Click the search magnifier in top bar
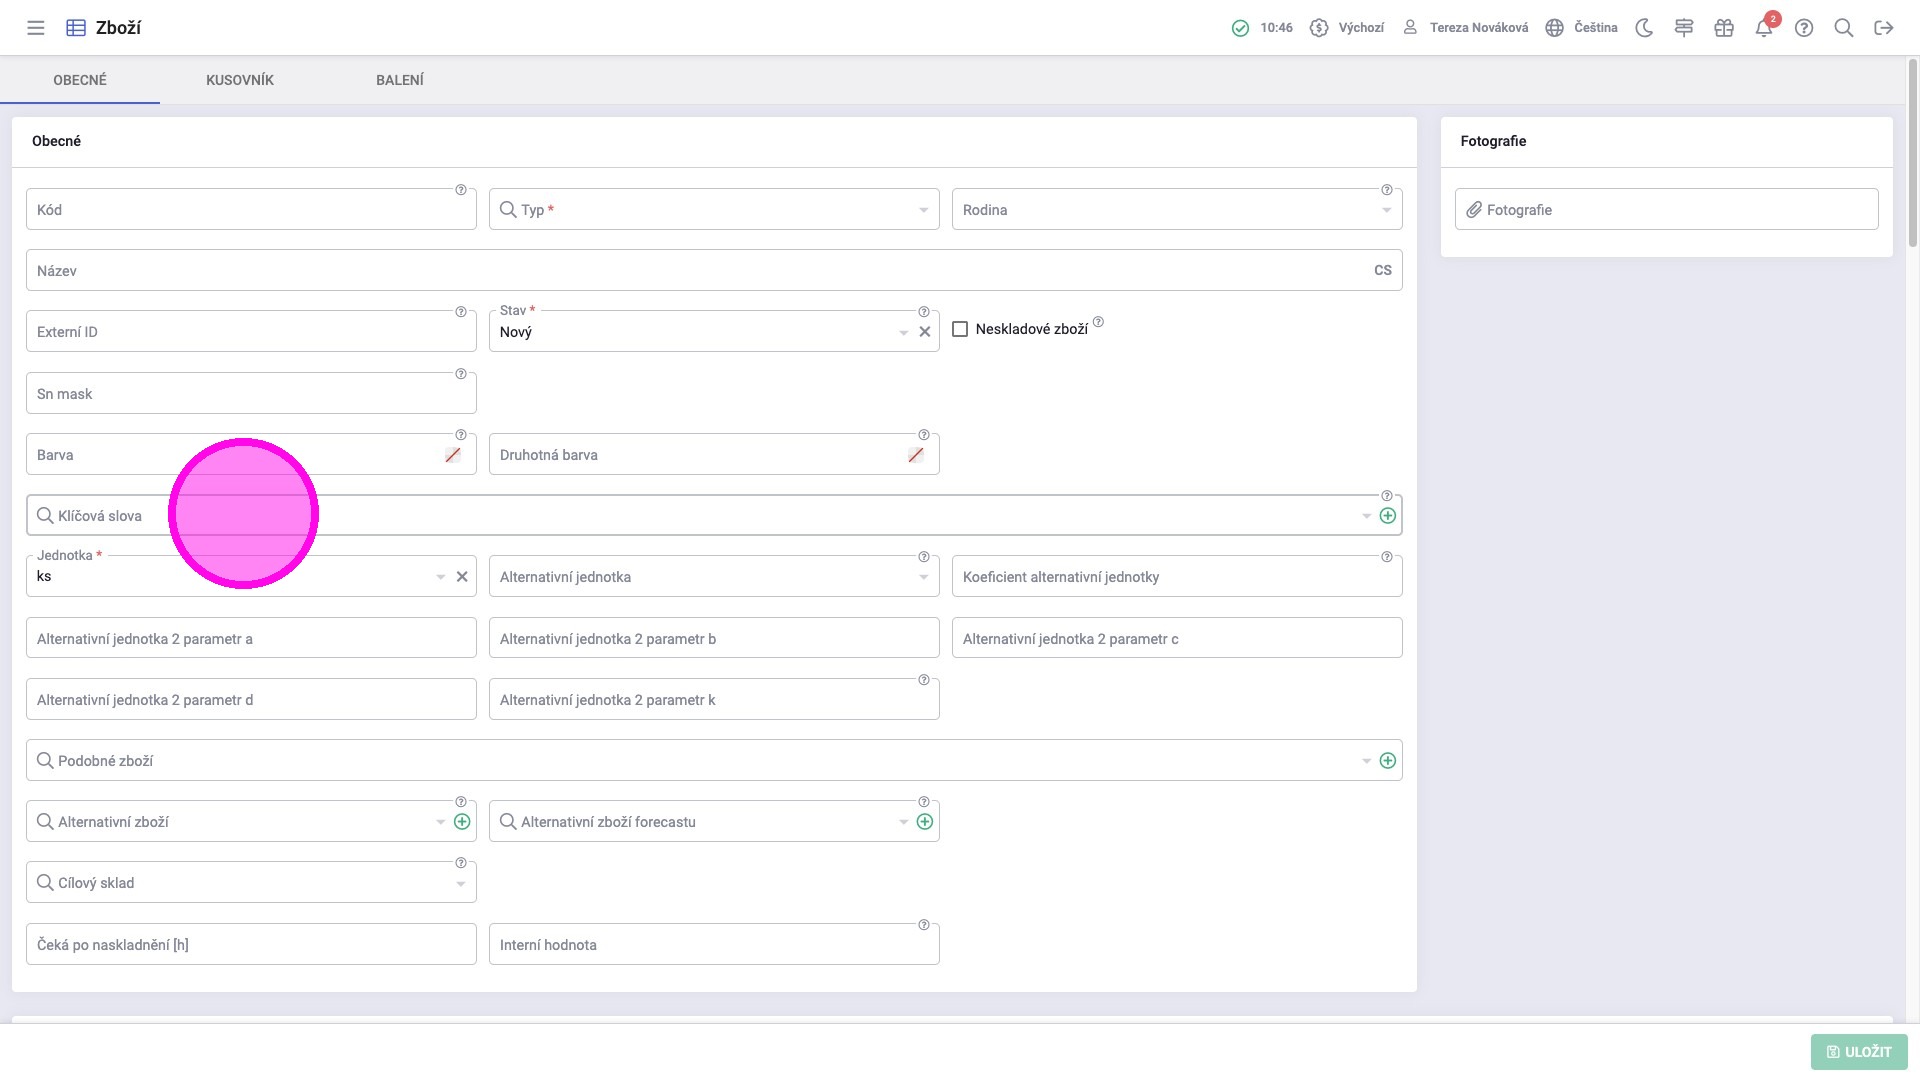The height and width of the screenshot is (1080, 1920). pyautogui.click(x=1844, y=28)
